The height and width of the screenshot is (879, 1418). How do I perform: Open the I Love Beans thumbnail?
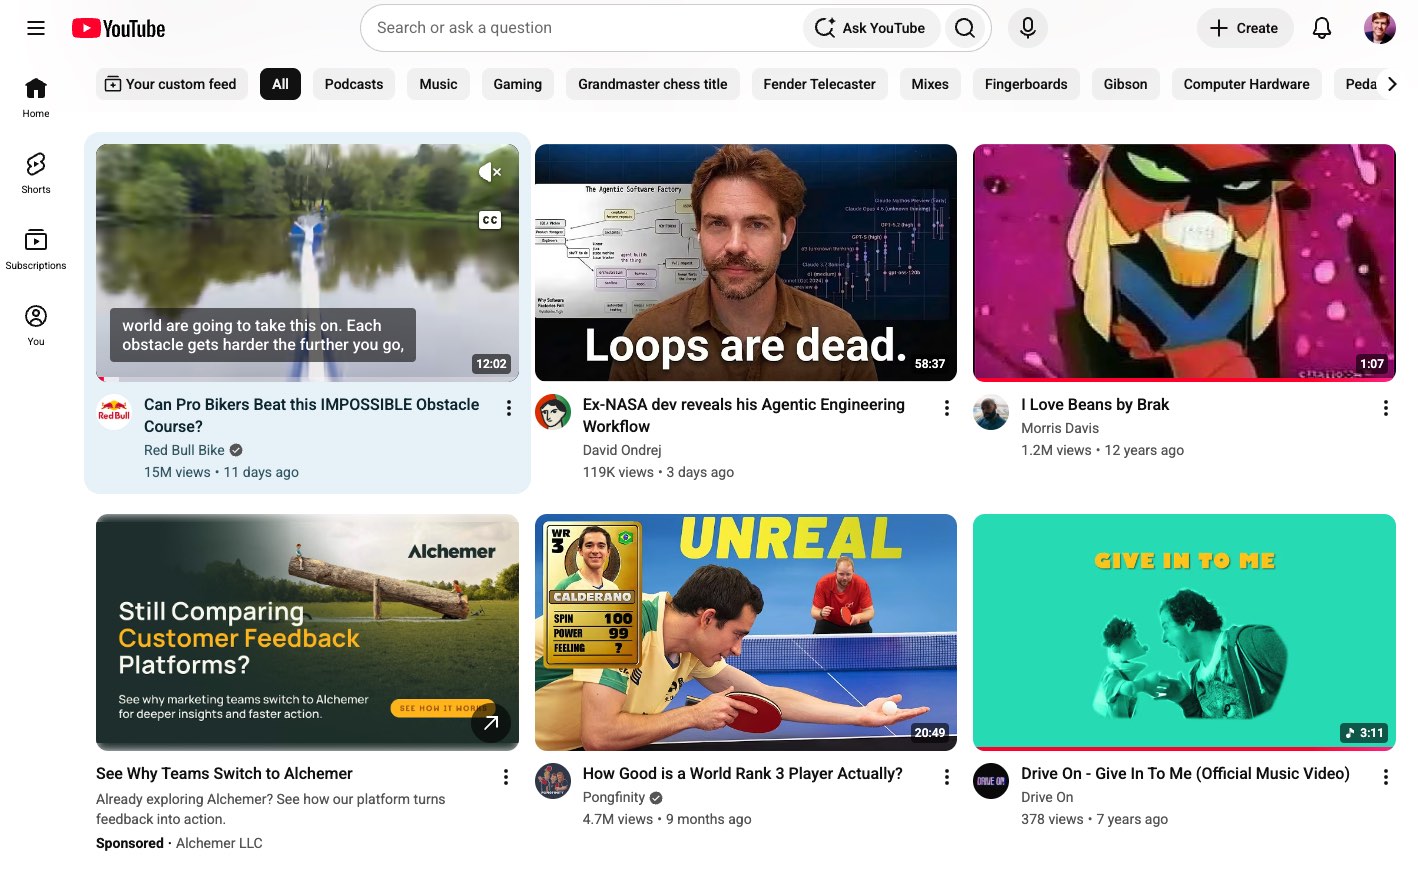click(x=1184, y=263)
